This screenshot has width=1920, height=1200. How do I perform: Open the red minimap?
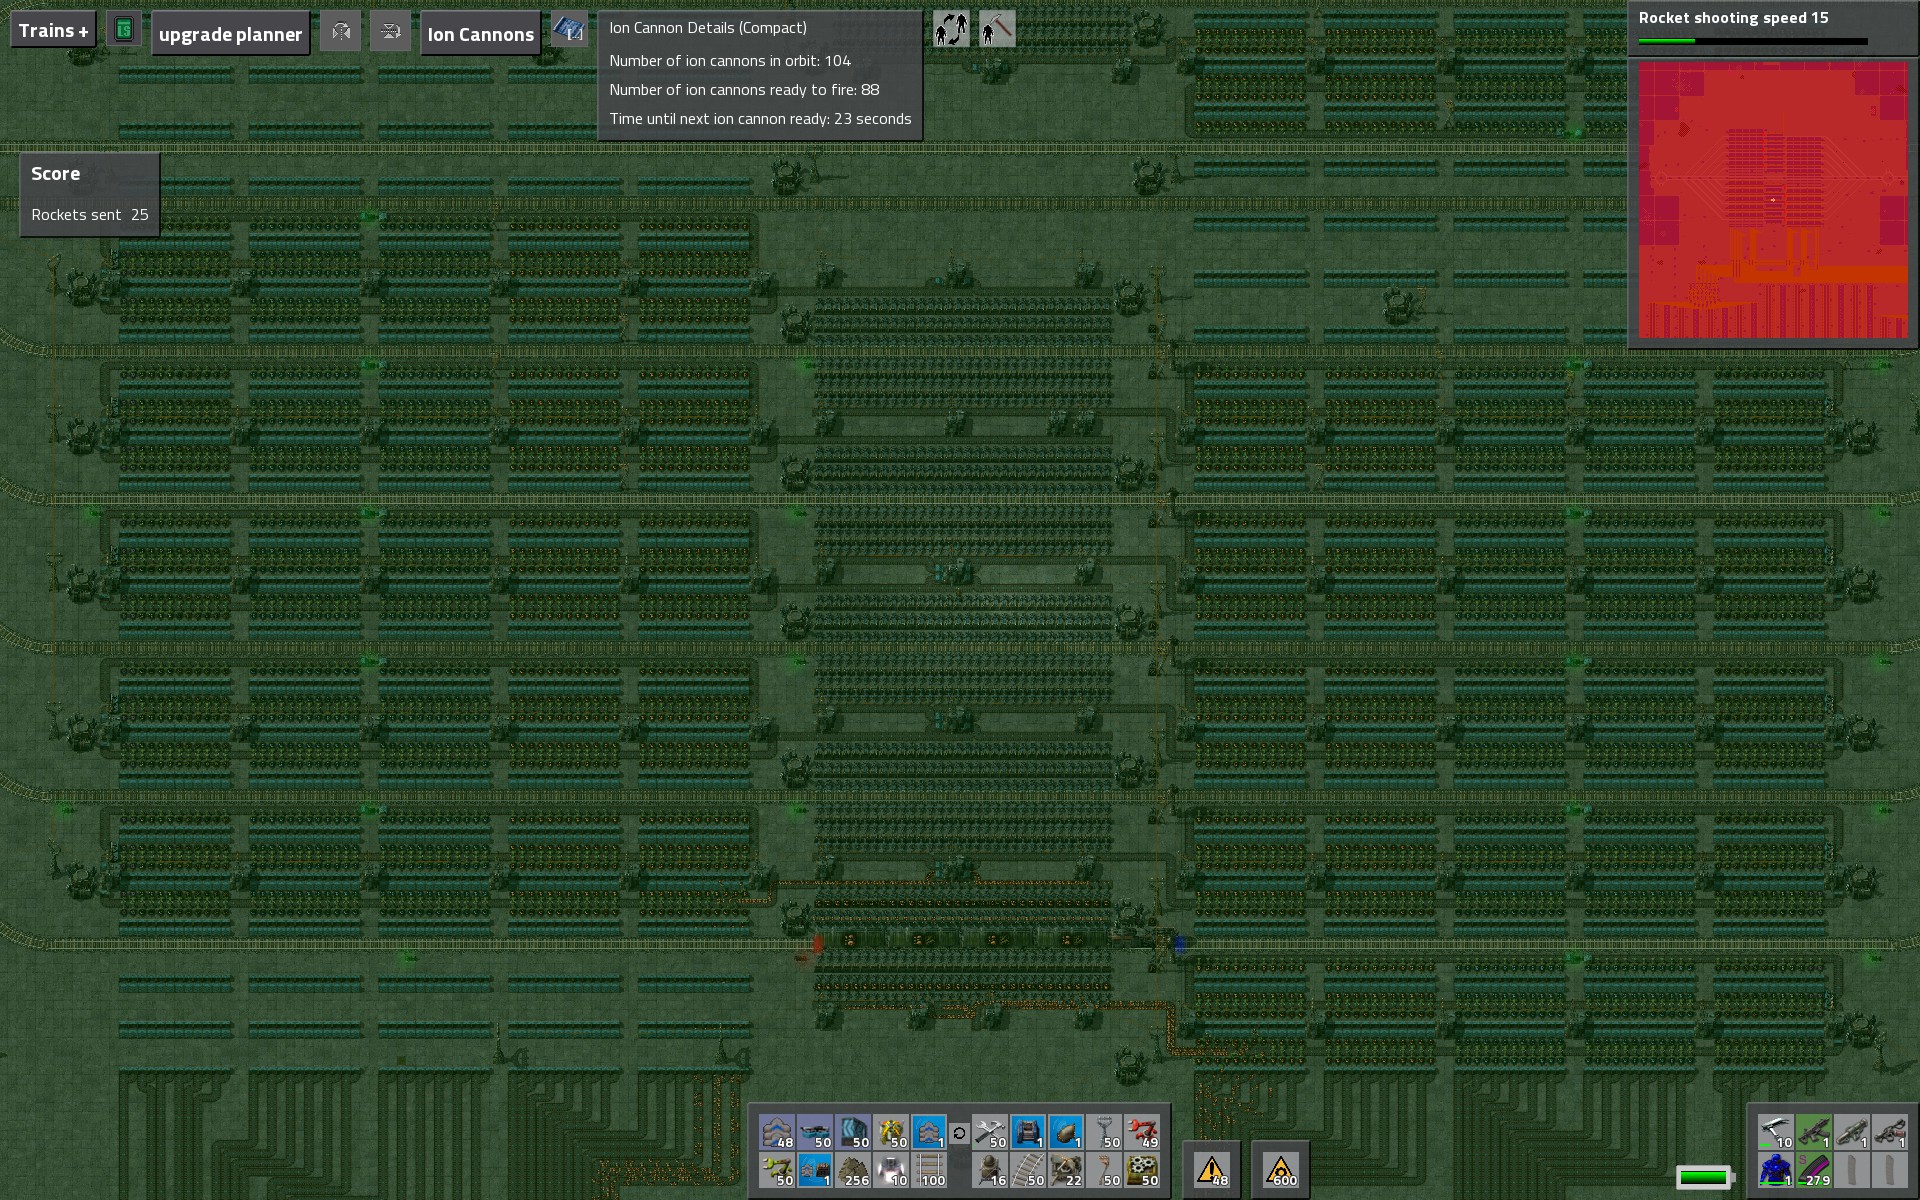tap(1773, 200)
